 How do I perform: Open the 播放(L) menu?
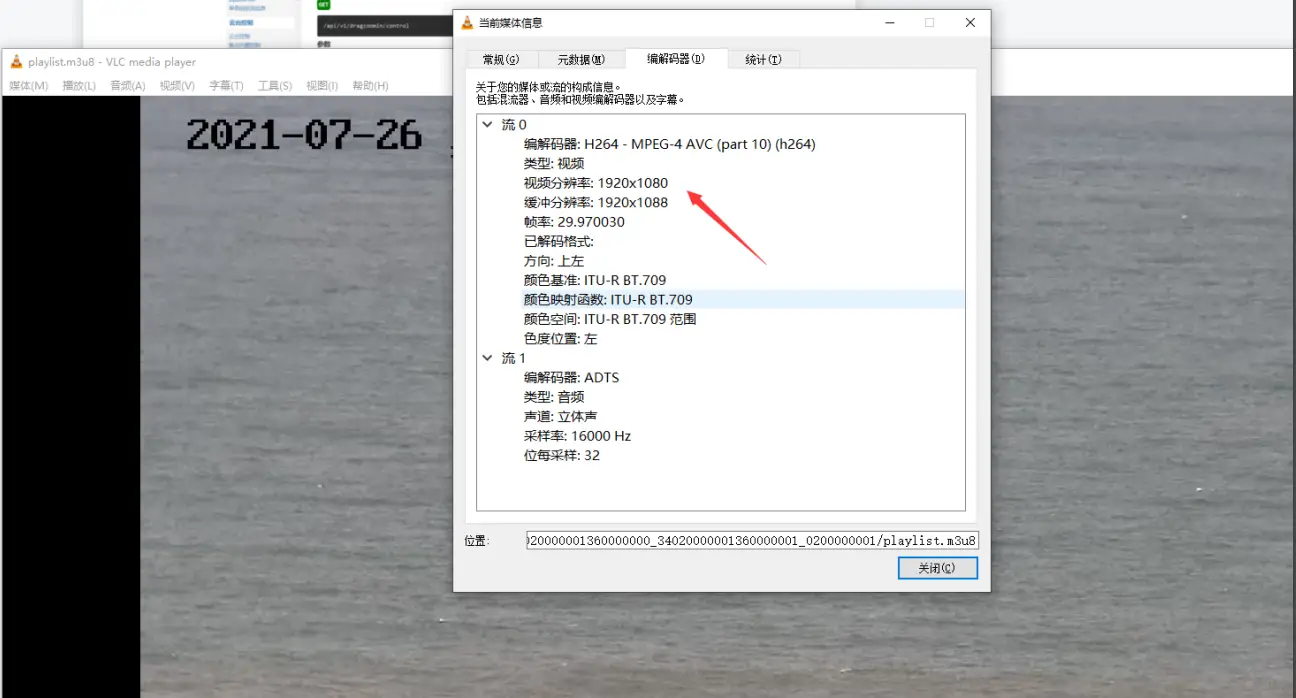(79, 86)
